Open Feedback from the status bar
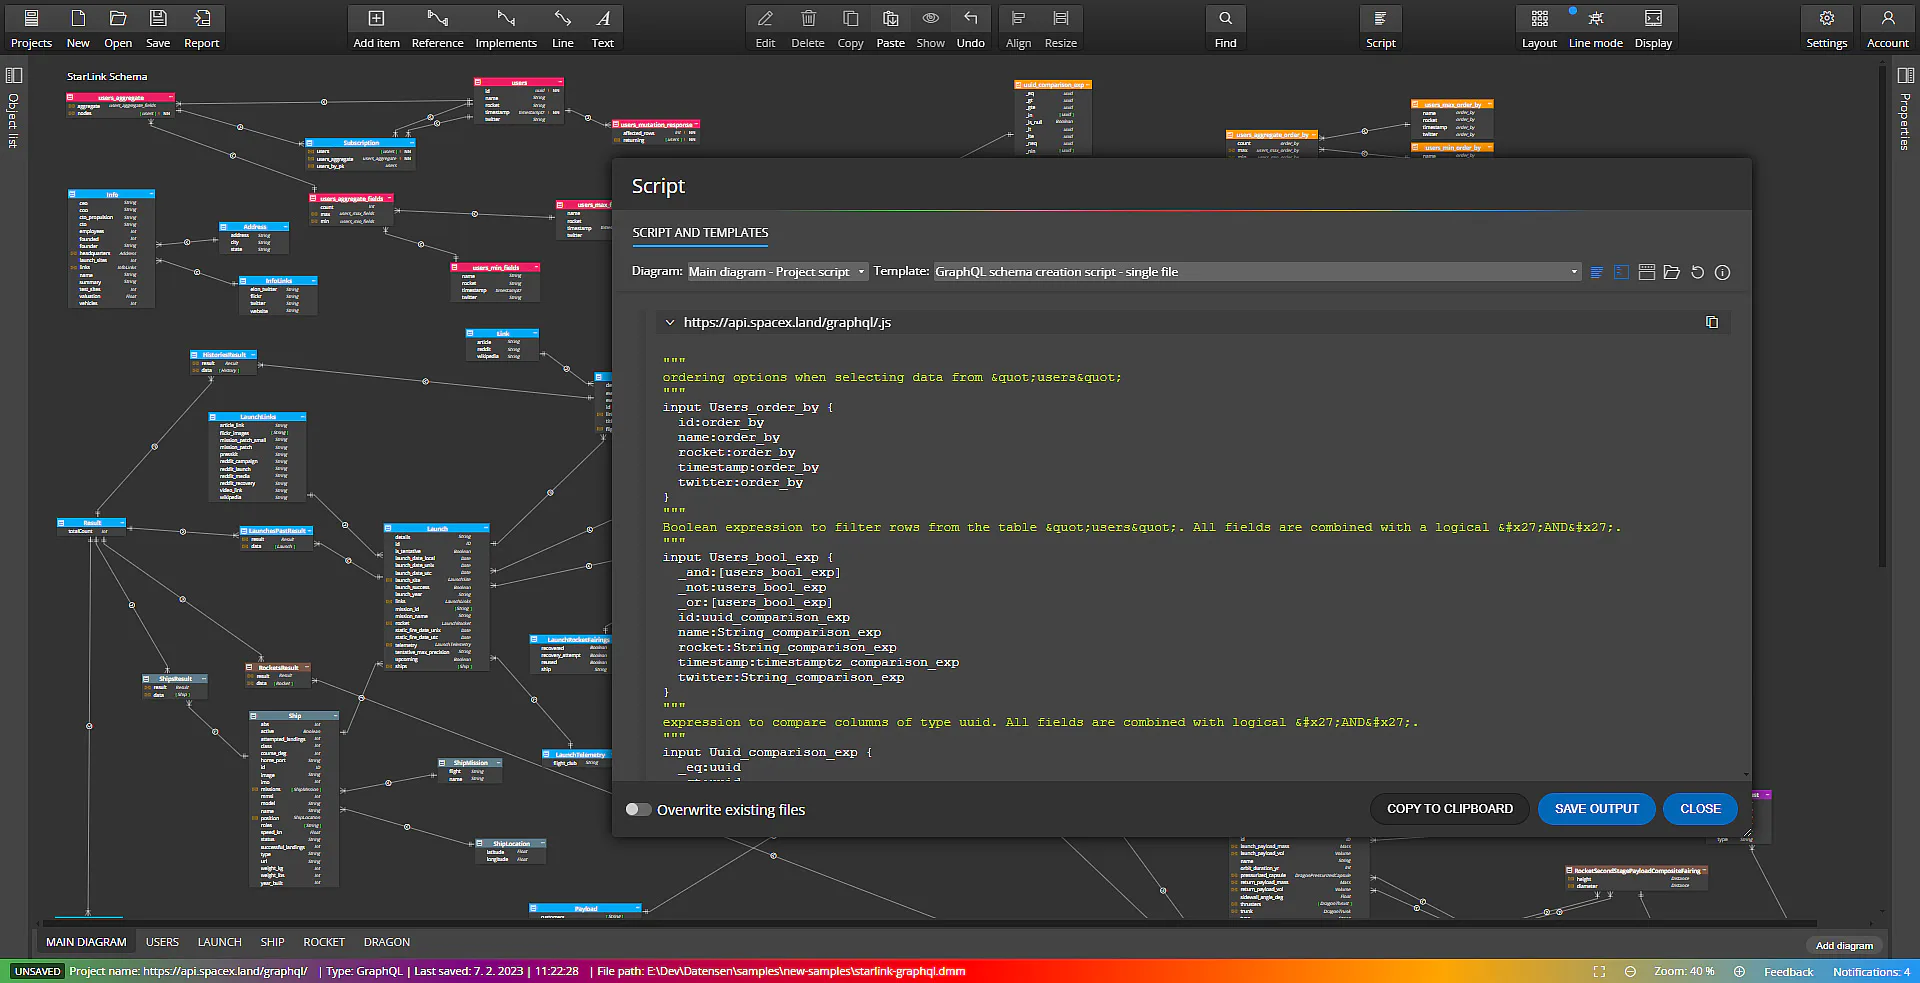This screenshot has width=1920, height=983. (x=1788, y=971)
